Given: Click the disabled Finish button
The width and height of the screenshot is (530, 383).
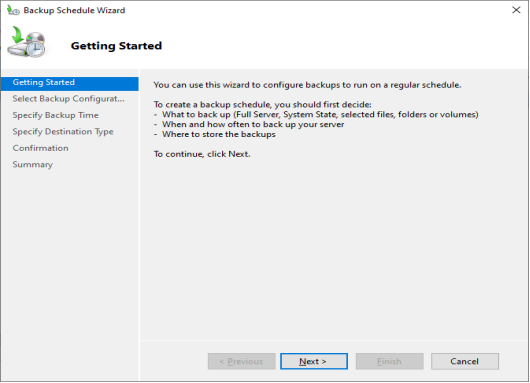Looking at the screenshot, I should (x=389, y=361).
